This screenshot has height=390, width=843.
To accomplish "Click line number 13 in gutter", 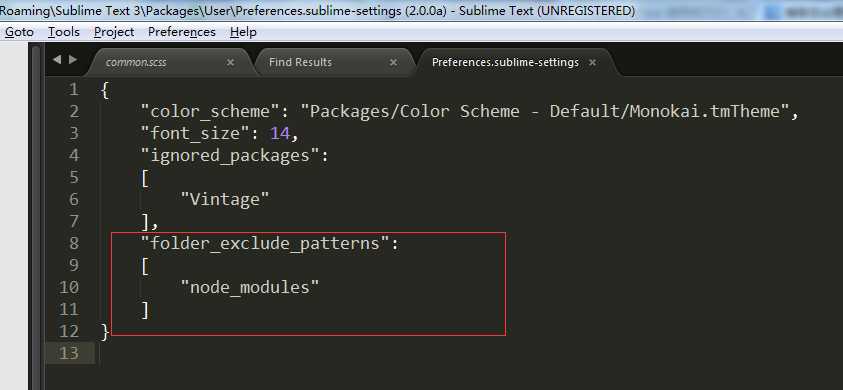I will [69, 353].
